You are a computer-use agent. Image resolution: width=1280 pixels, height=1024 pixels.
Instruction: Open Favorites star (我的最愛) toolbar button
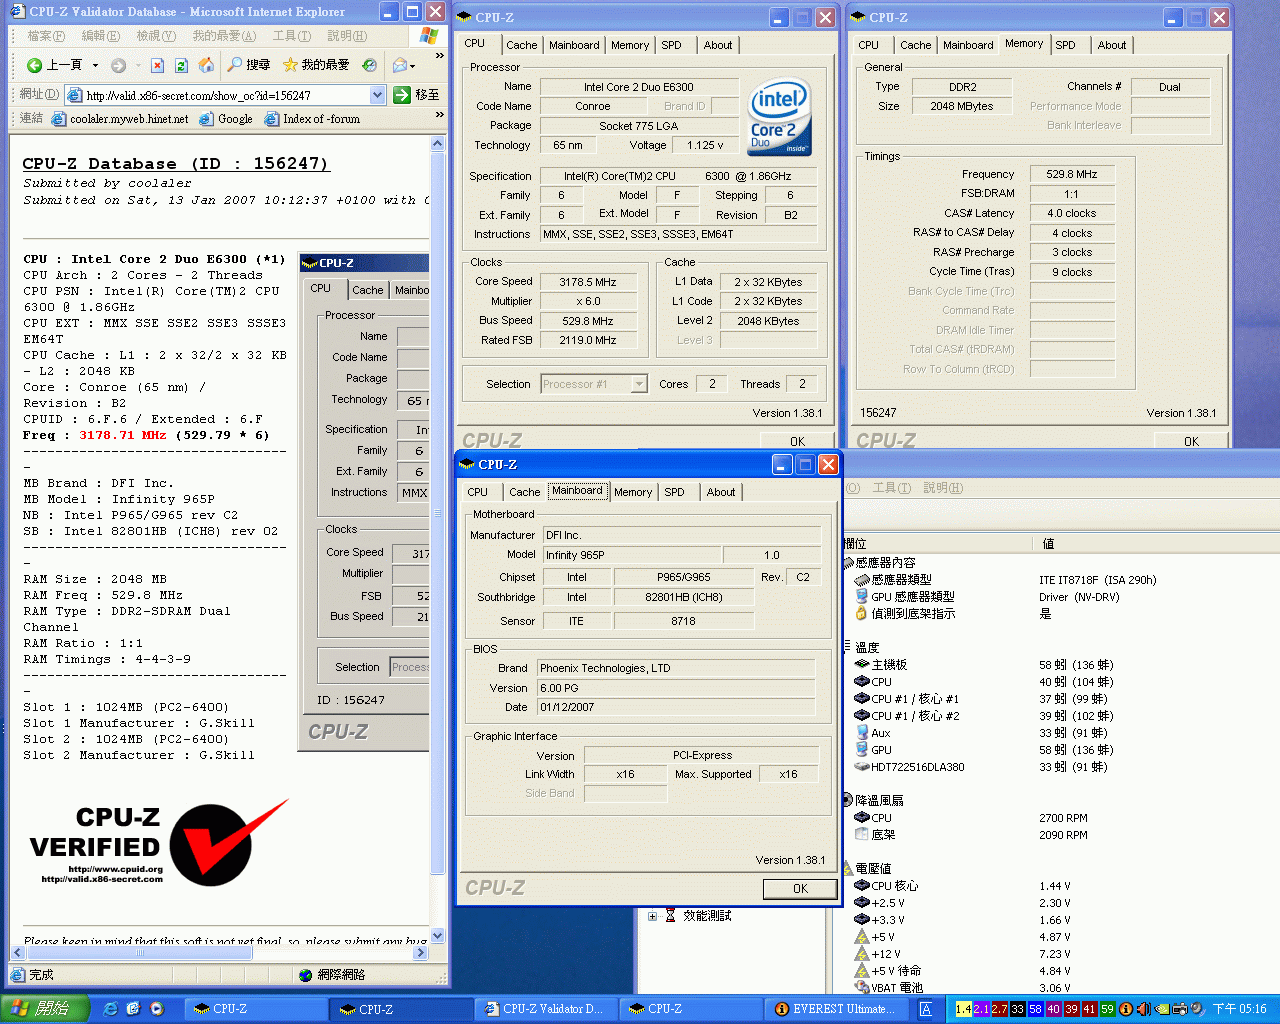[316, 65]
